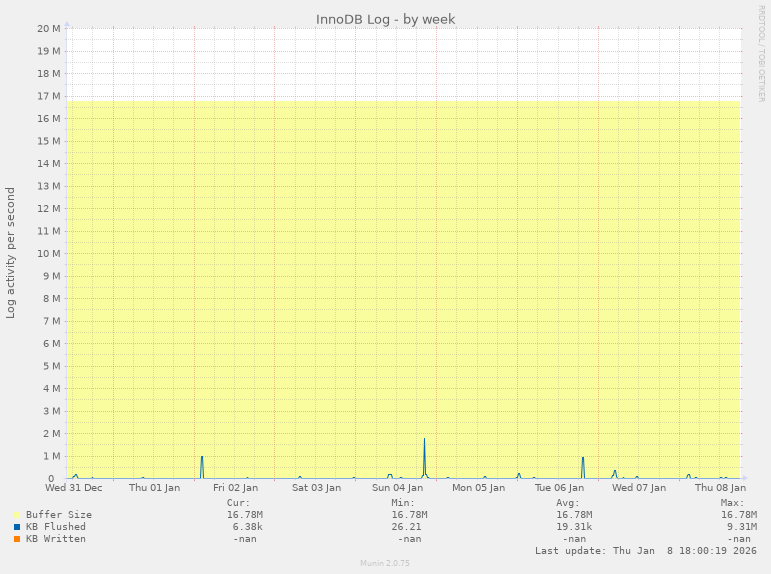
Task: Click the '20 M' y-axis label
Action: click(49, 29)
